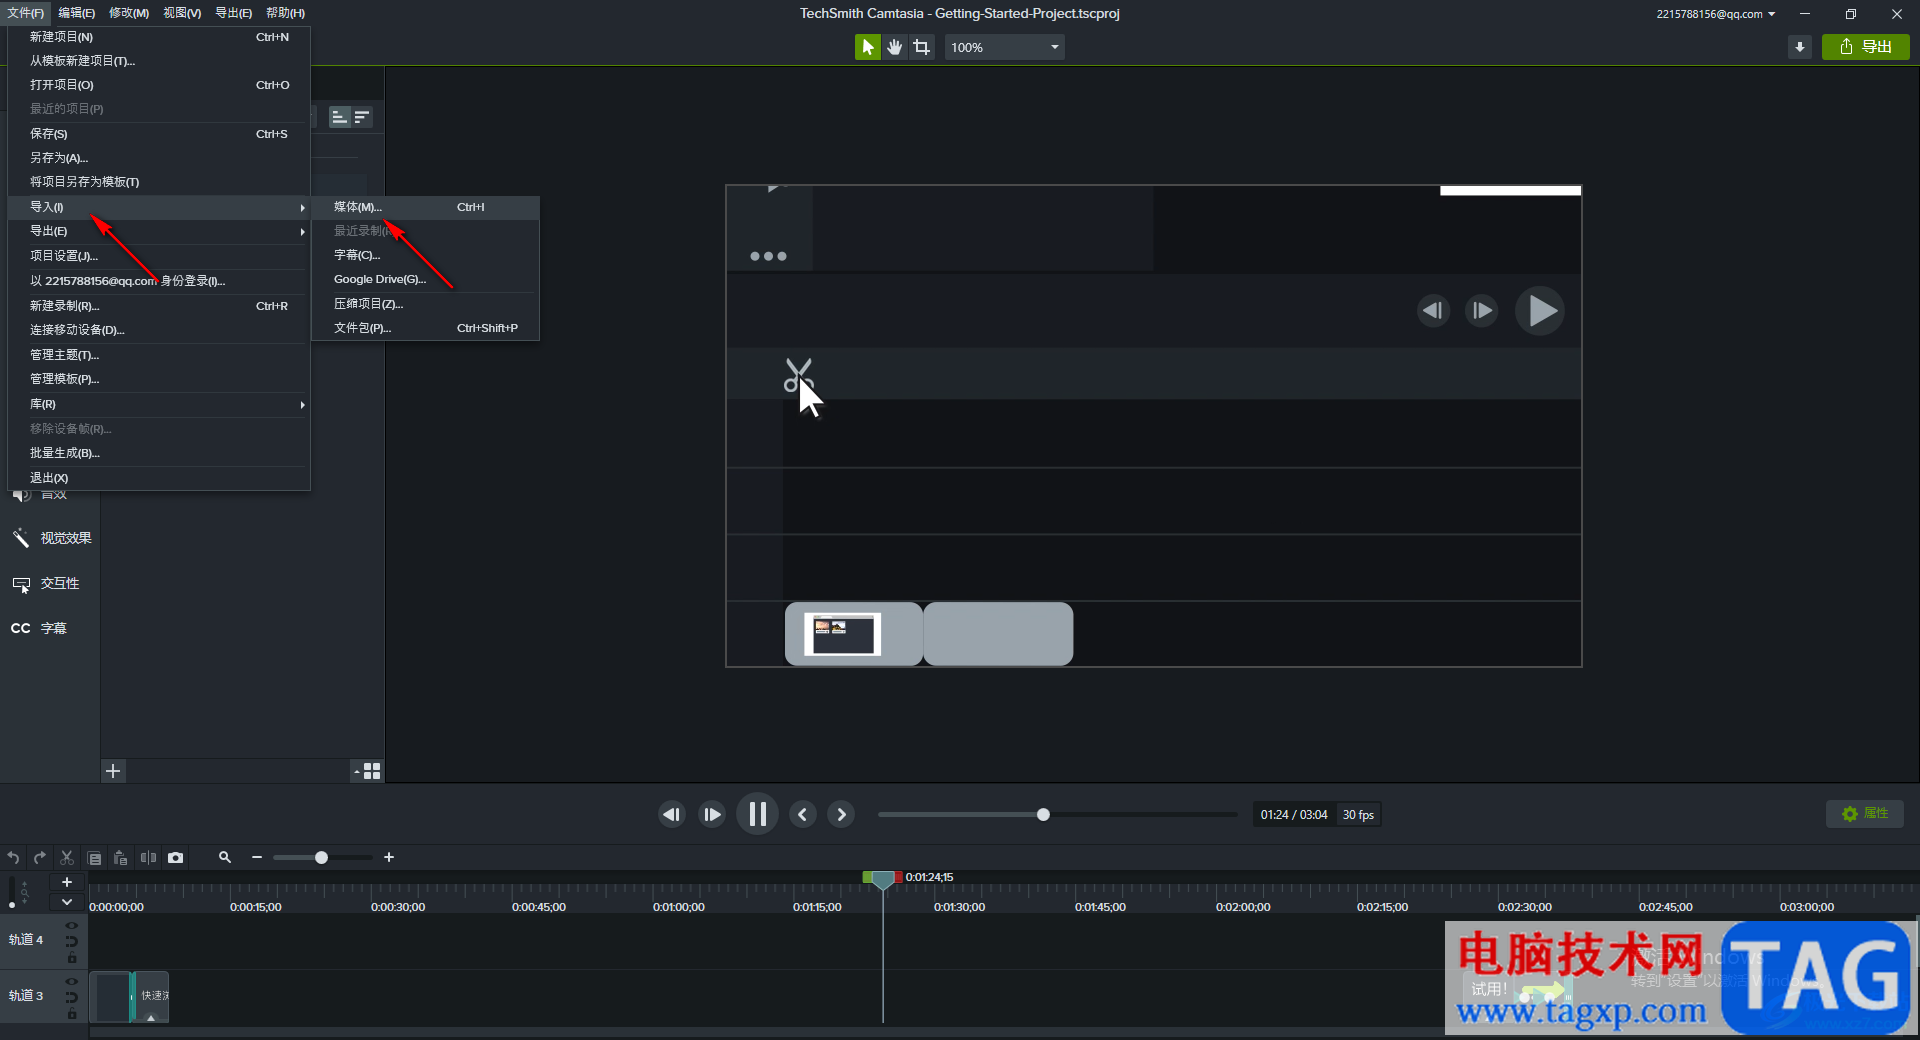Open the account 2215788156@qq.com dropdown

point(1715,14)
